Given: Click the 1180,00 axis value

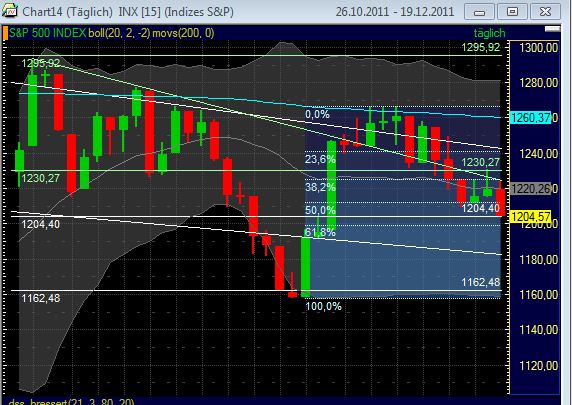Looking at the screenshot, I should tap(539, 260).
